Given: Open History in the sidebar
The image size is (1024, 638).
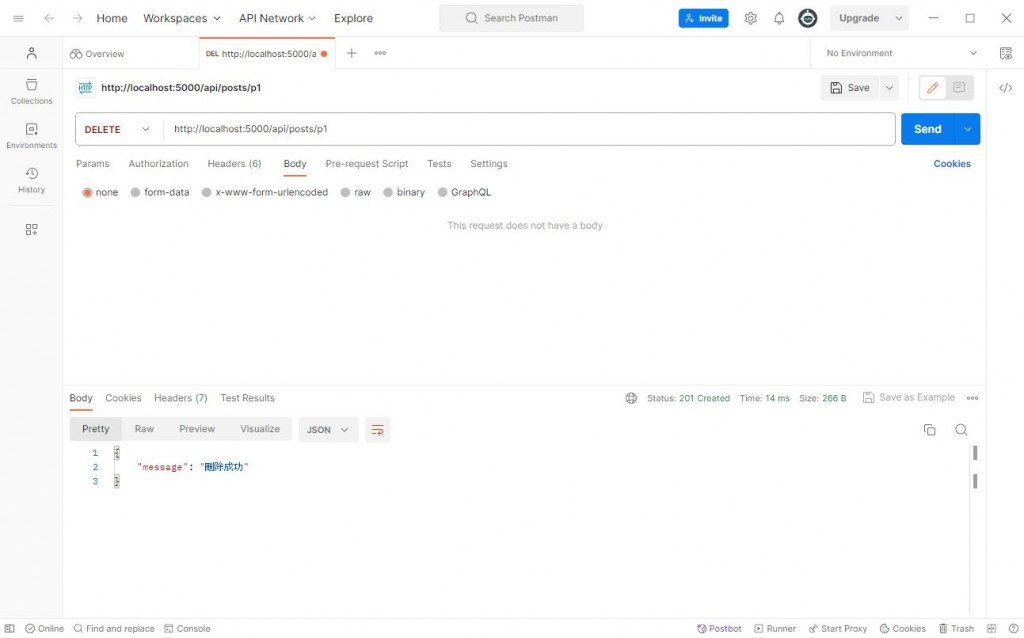Looking at the screenshot, I should (31, 180).
